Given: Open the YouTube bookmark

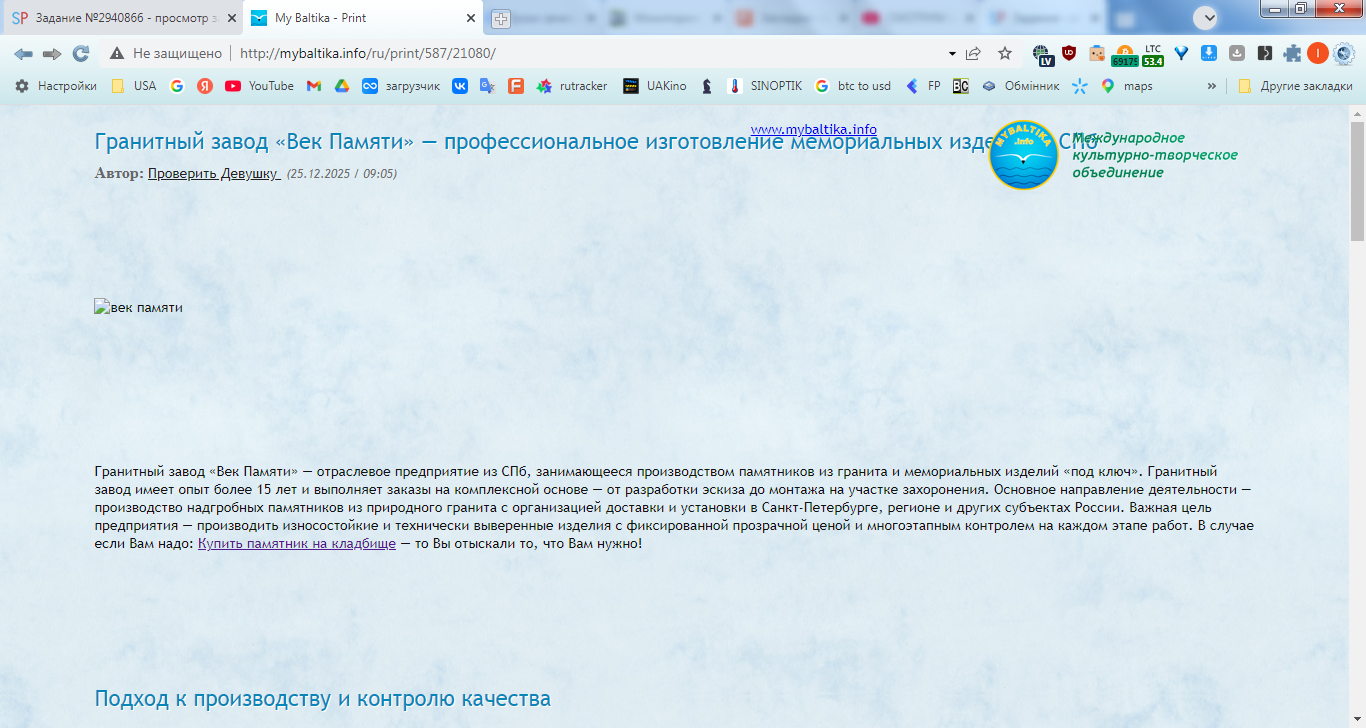Looking at the screenshot, I should click(x=259, y=86).
